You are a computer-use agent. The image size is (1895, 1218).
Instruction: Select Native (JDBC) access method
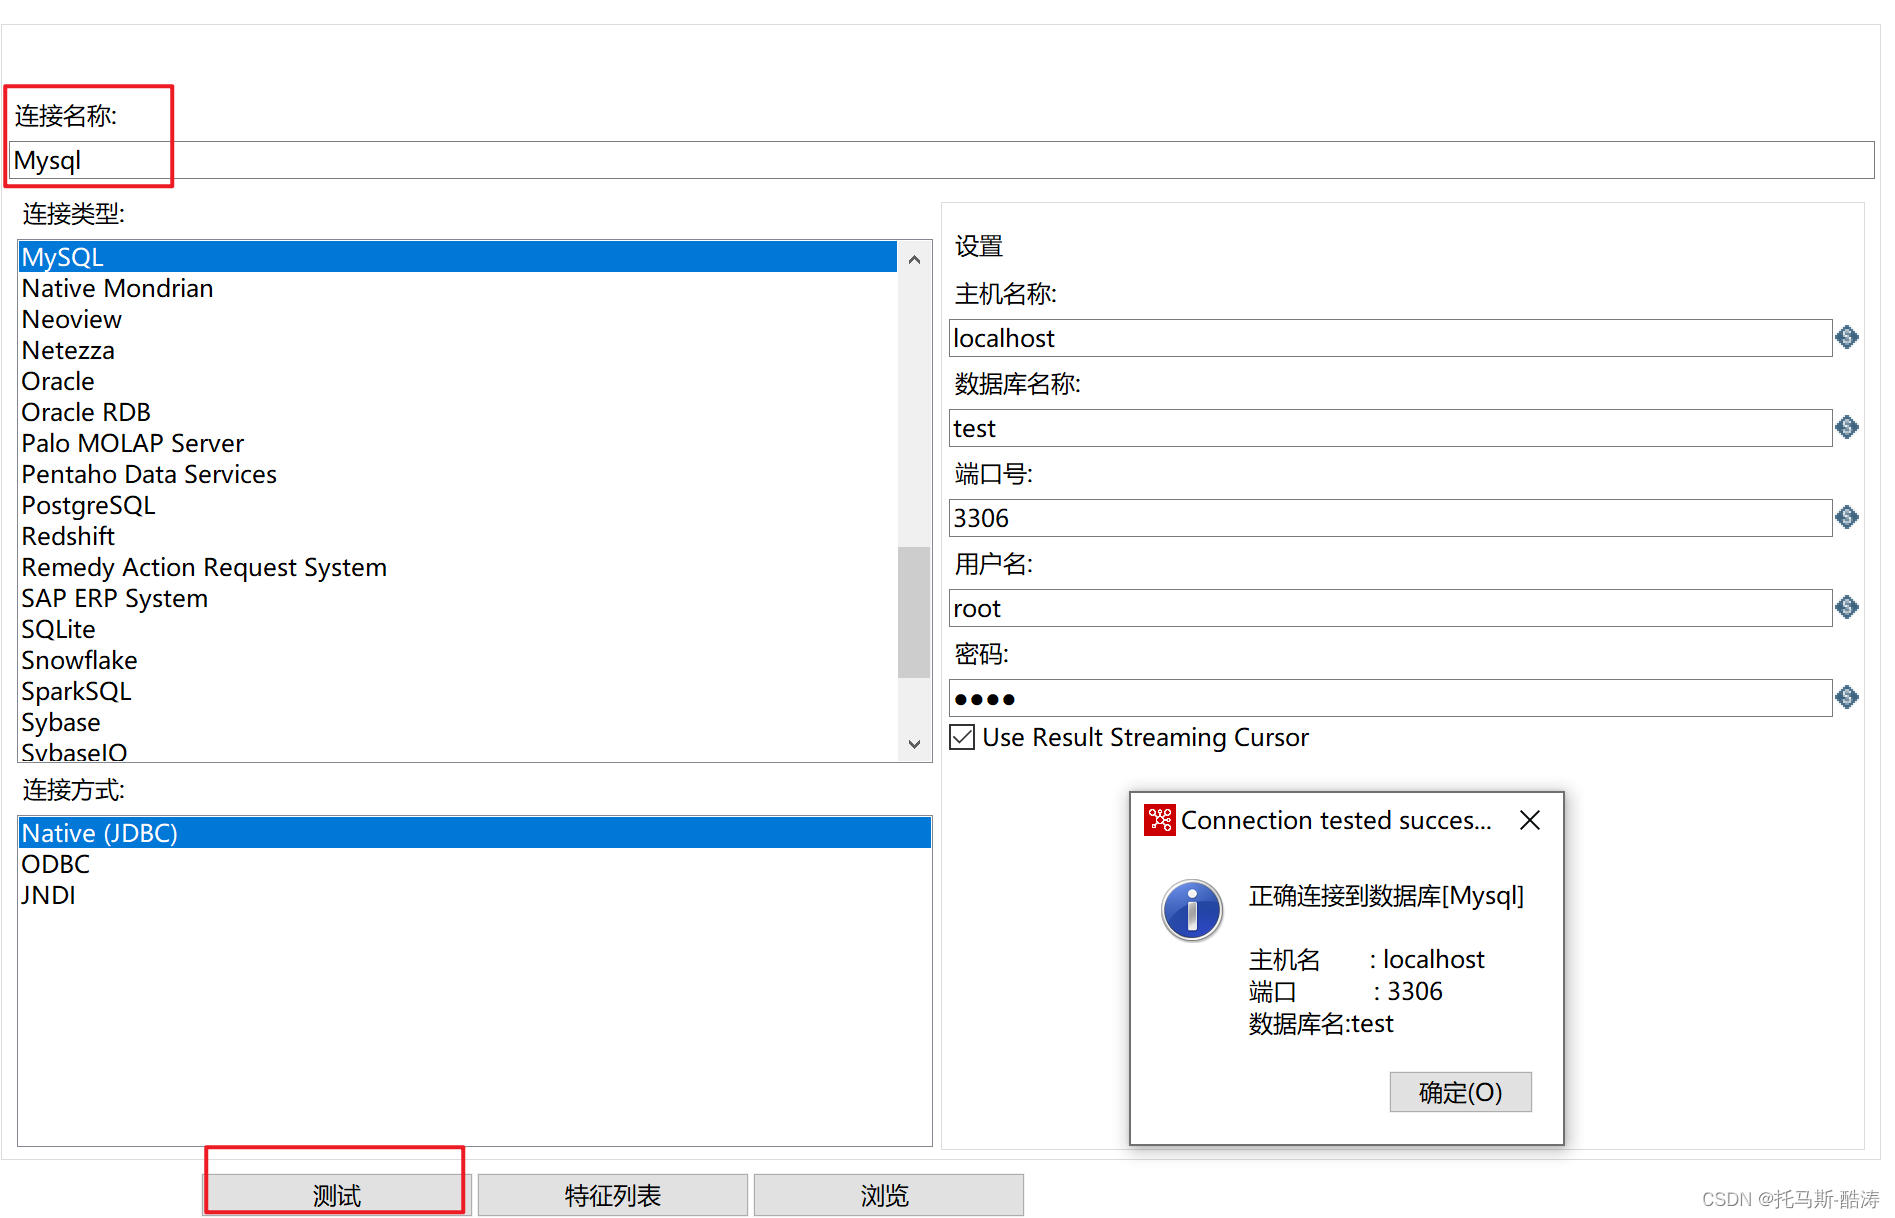click(x=475, y=833)
